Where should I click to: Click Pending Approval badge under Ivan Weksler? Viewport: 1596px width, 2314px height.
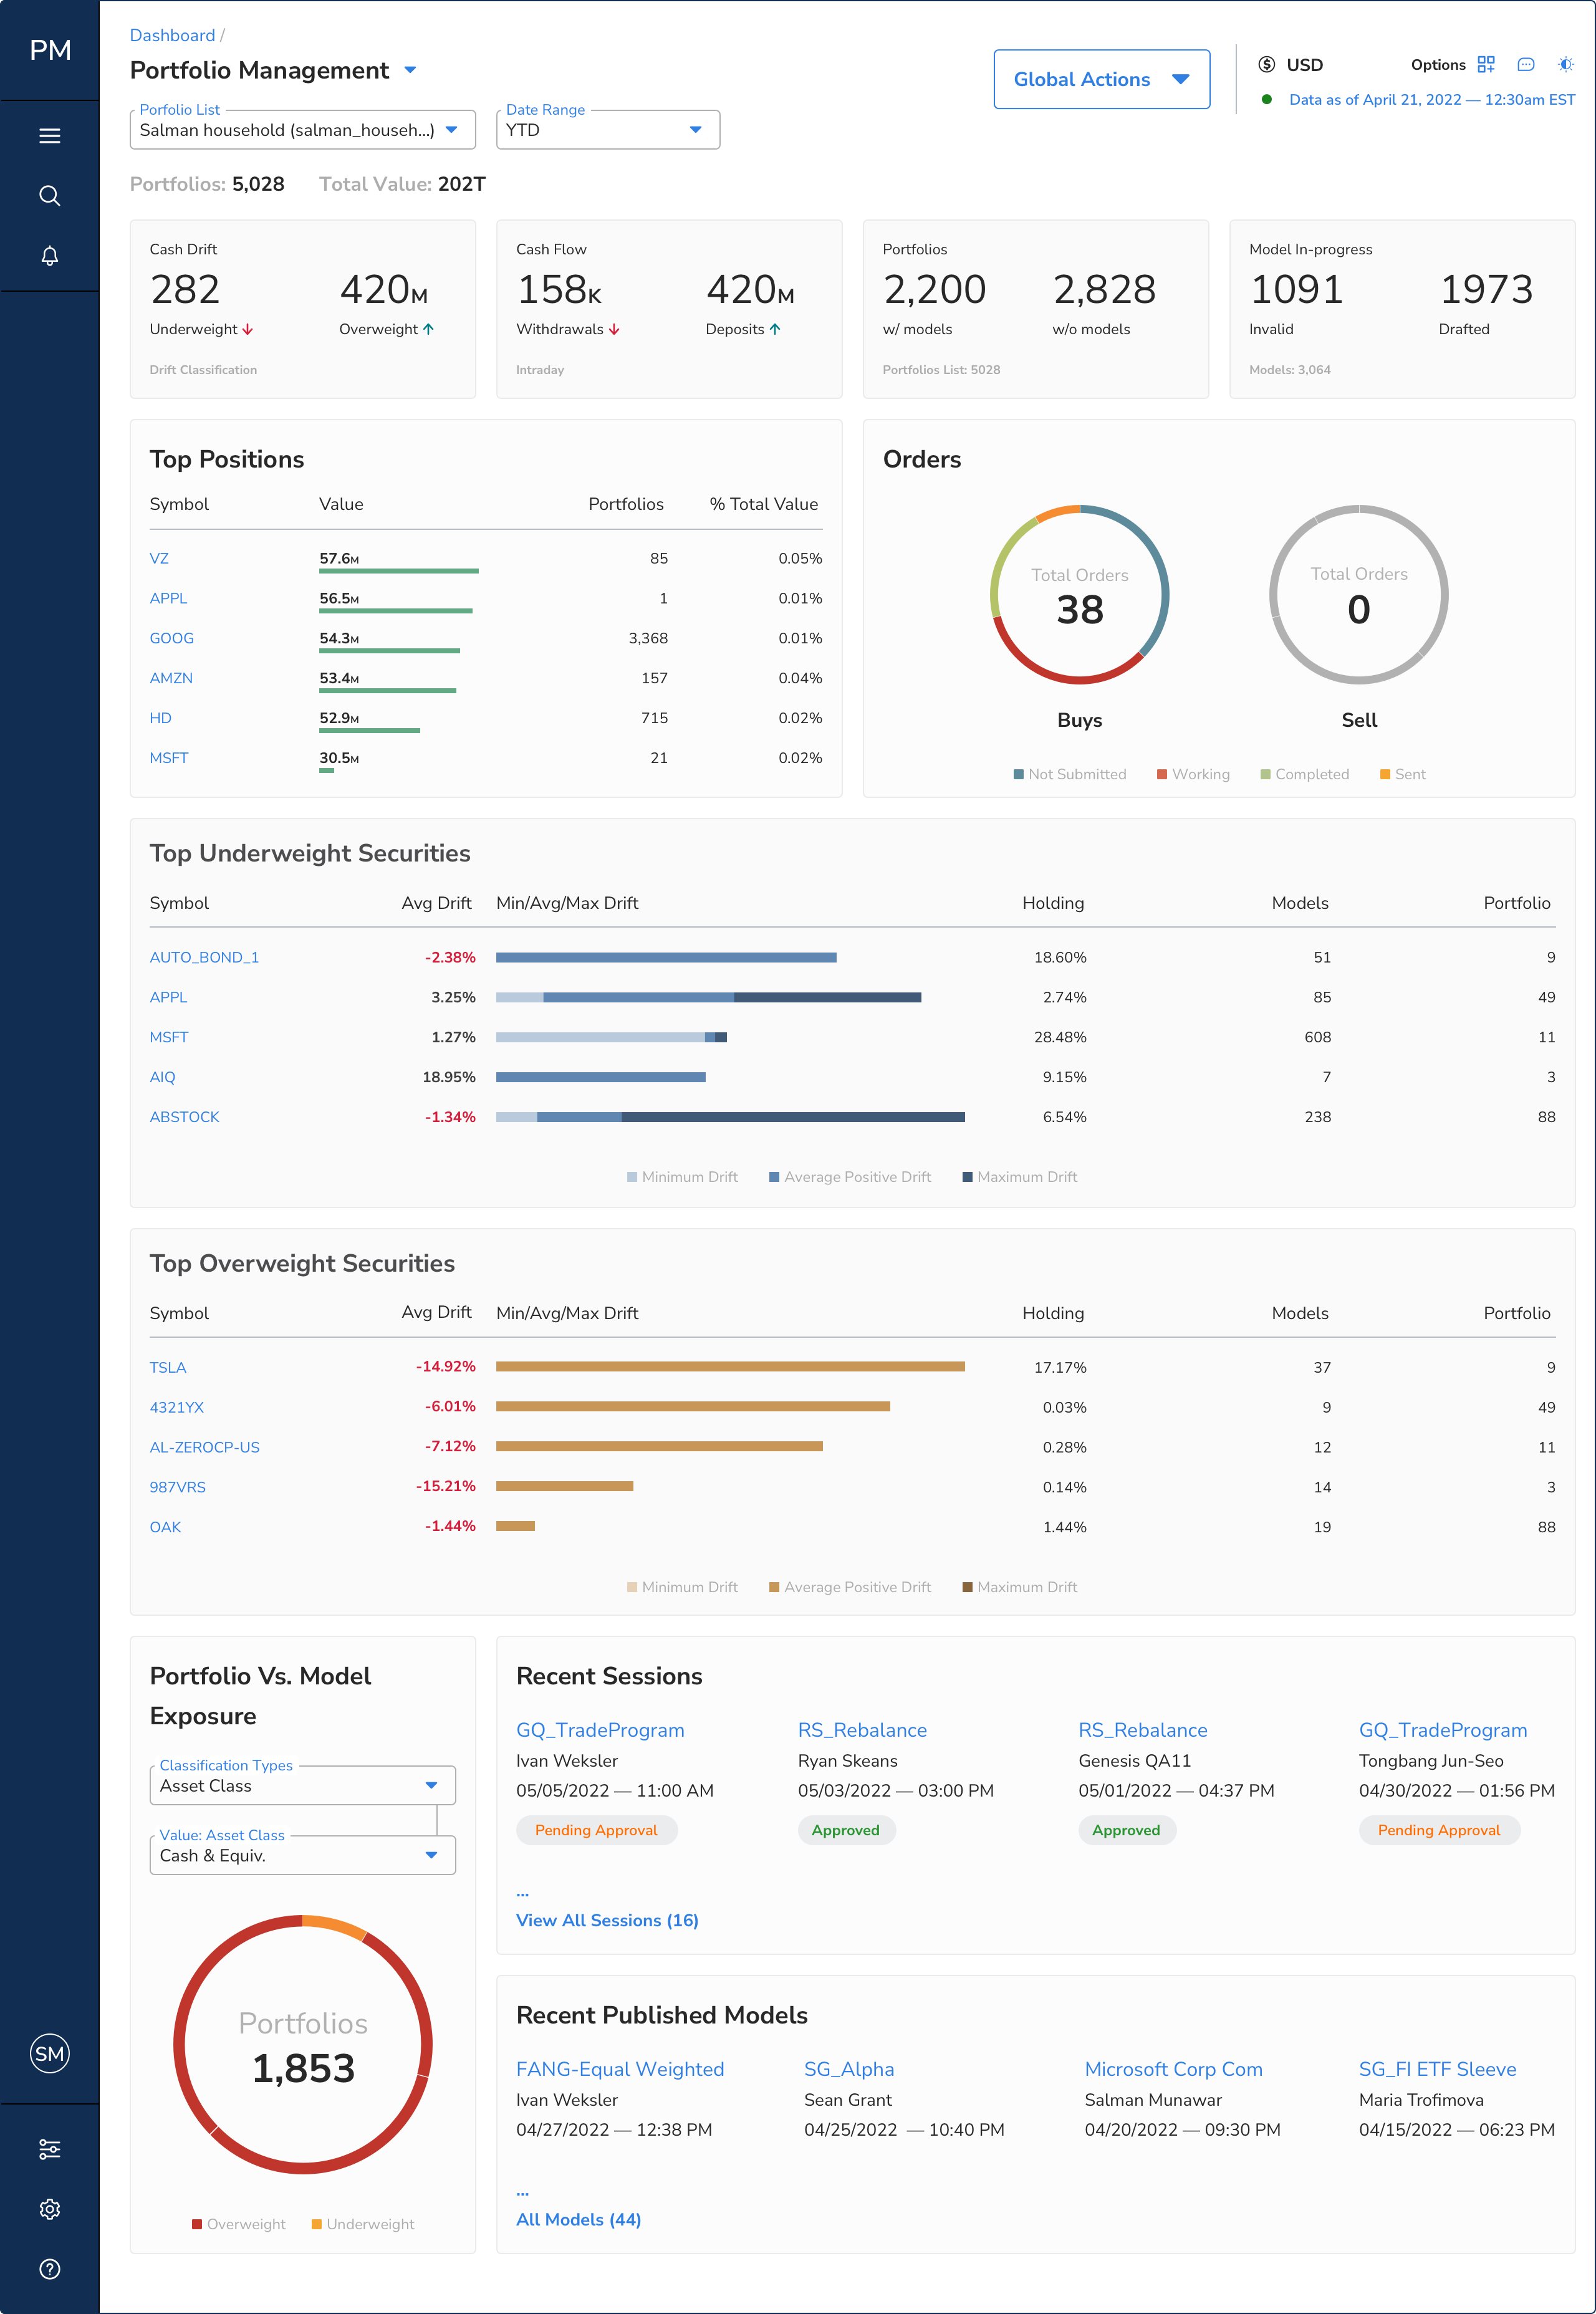pyautogui.click(x=596, y=1830)
